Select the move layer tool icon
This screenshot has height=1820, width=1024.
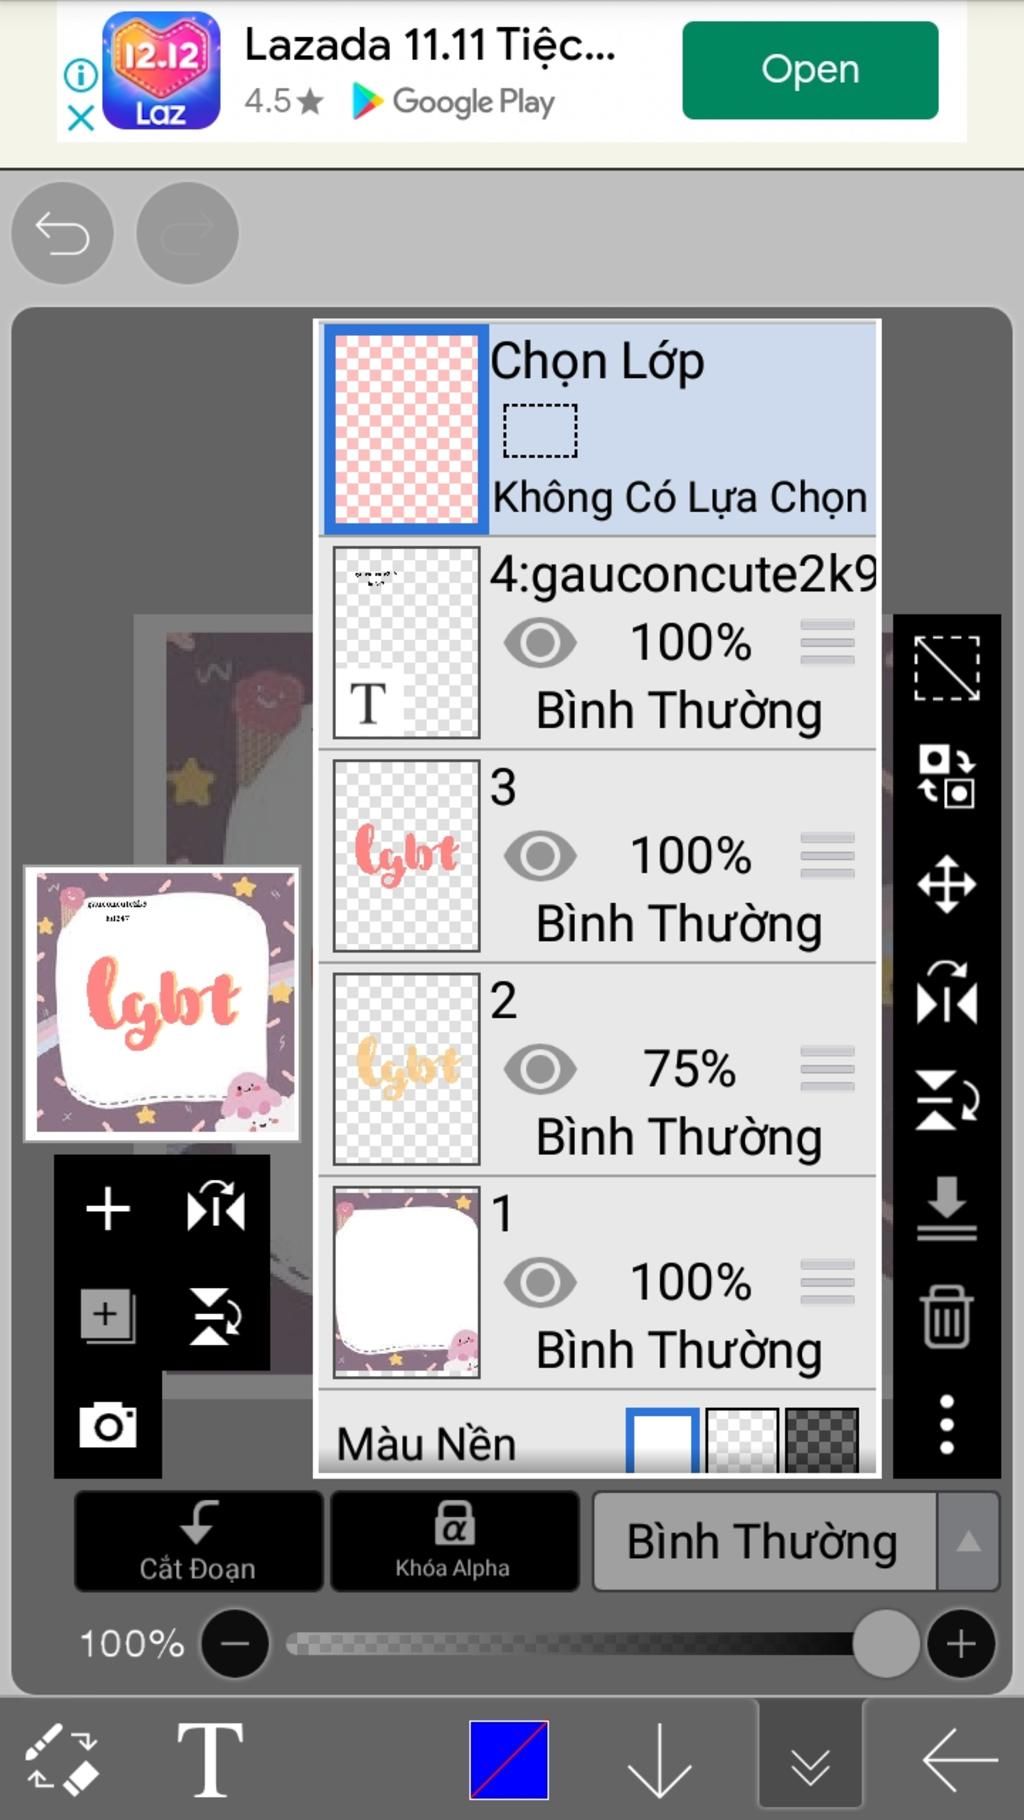[x=946, y=884]
